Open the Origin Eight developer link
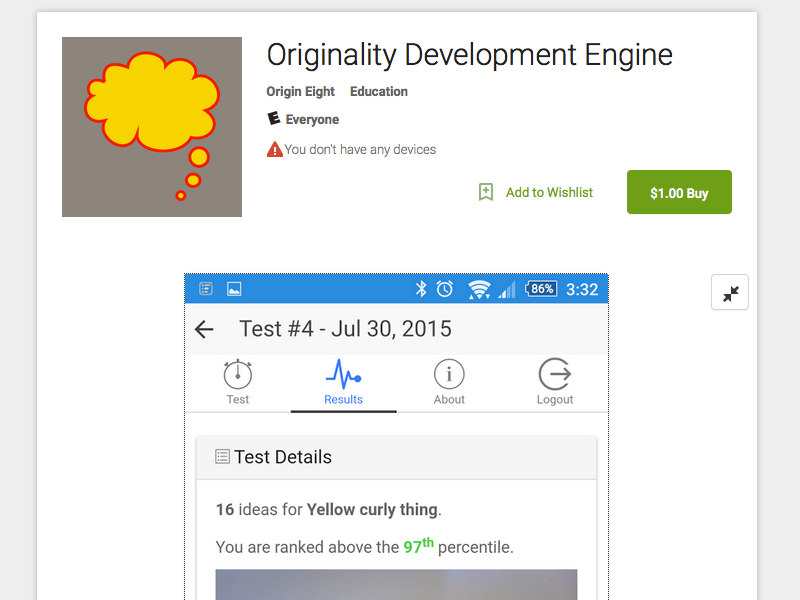 [x=301, y=91]
